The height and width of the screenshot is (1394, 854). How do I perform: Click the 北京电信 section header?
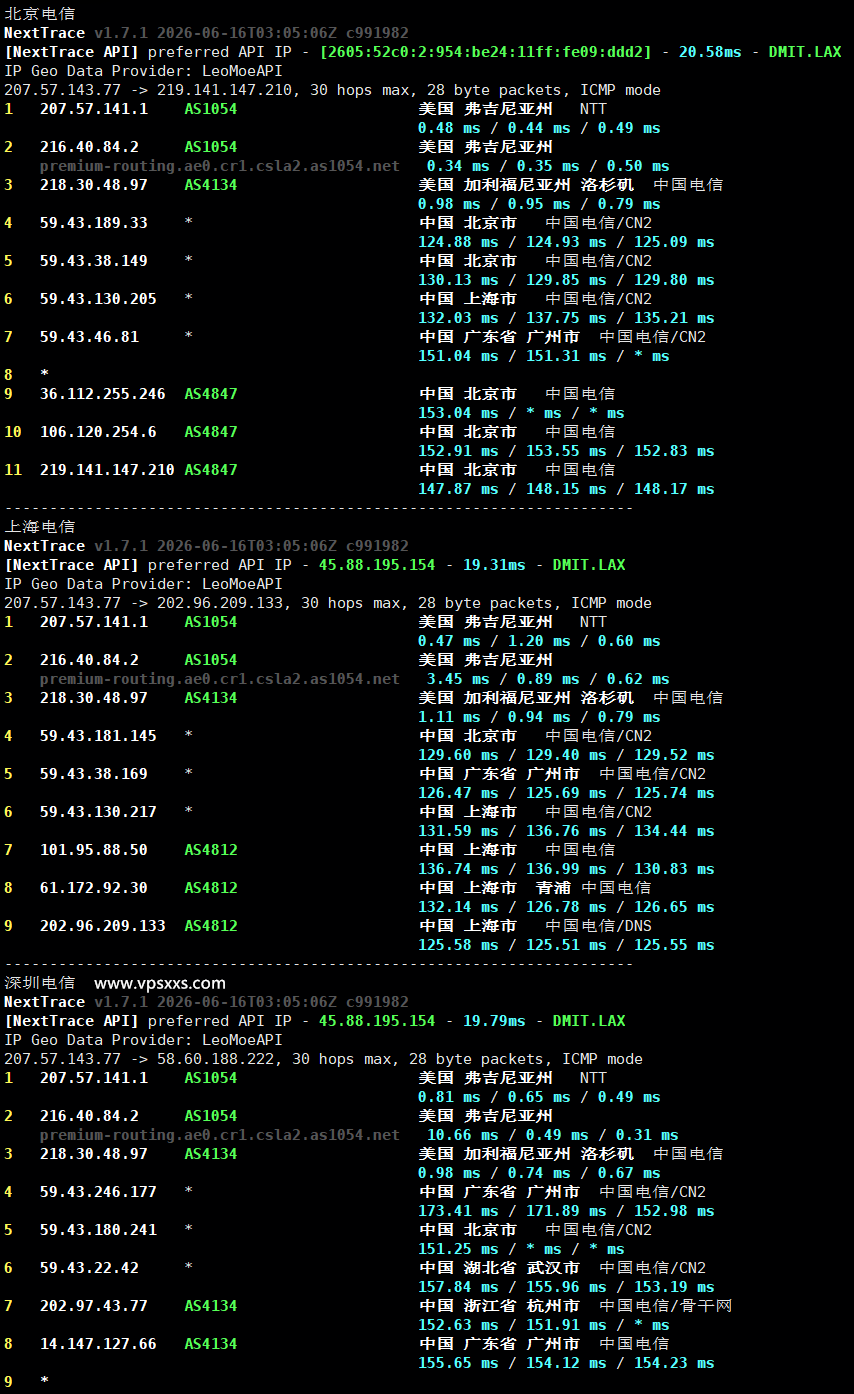[39, 14]
